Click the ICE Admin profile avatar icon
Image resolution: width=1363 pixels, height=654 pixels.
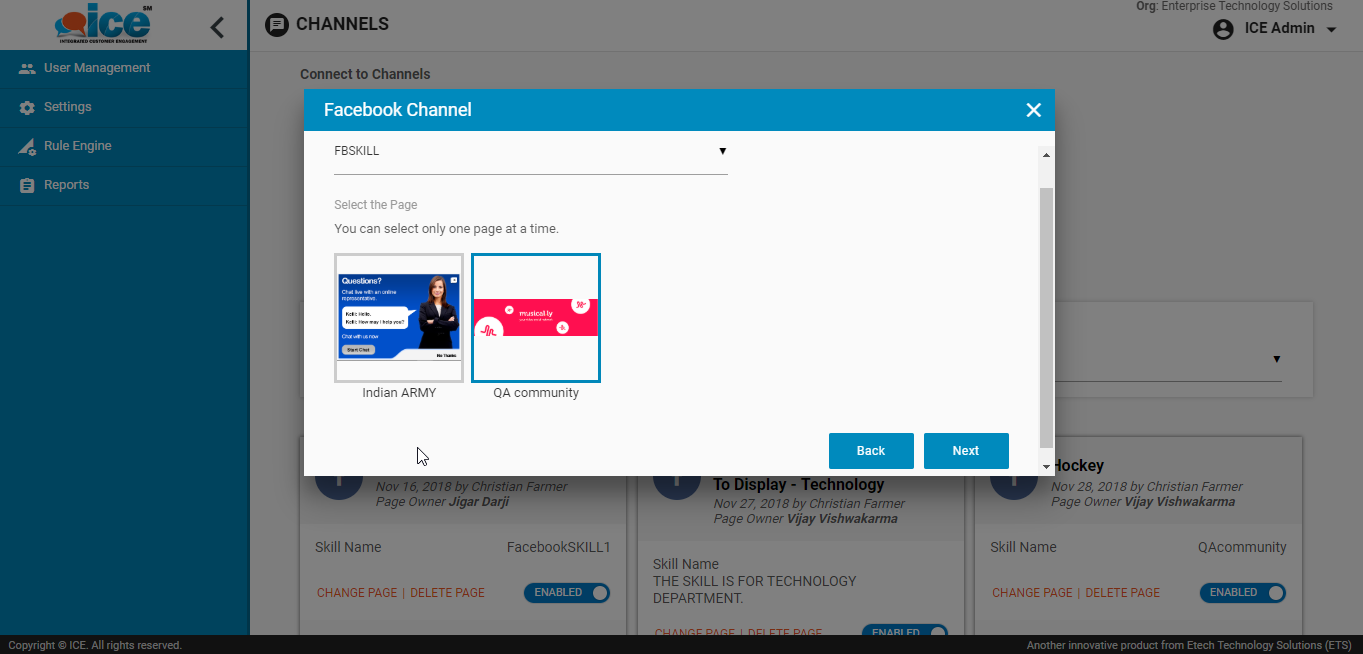(x=1223, y=29)
